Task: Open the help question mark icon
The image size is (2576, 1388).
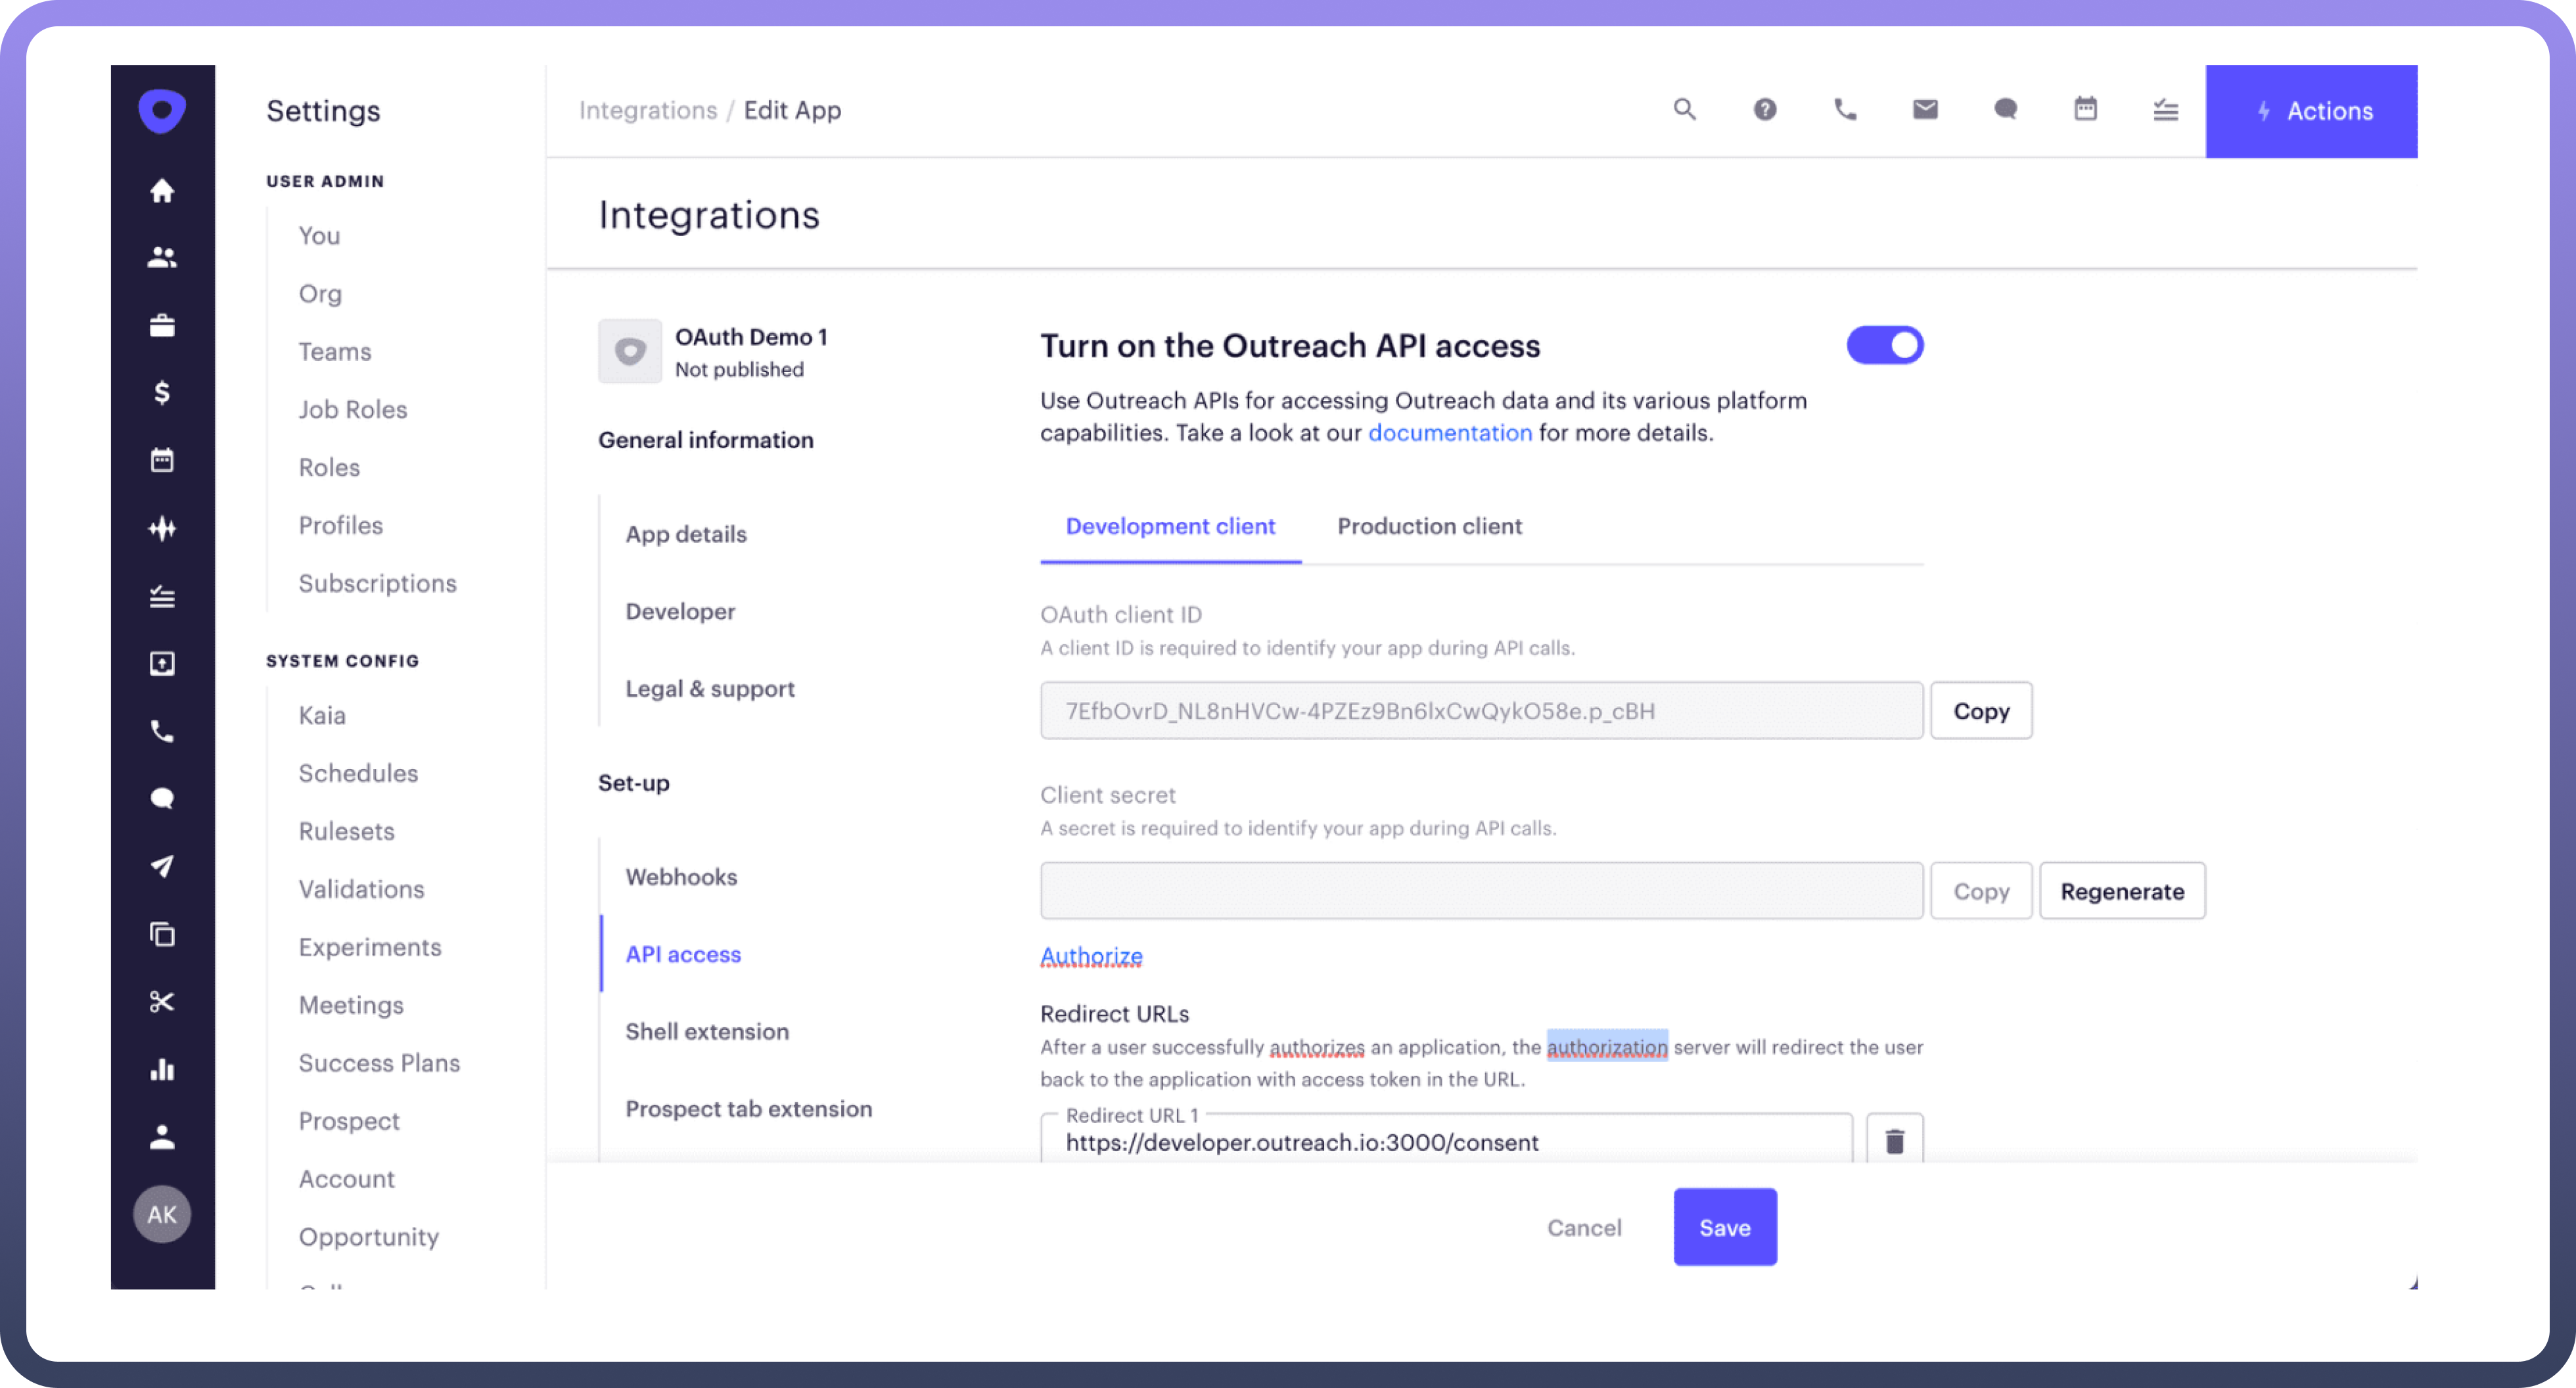Action: point(1765,110)
